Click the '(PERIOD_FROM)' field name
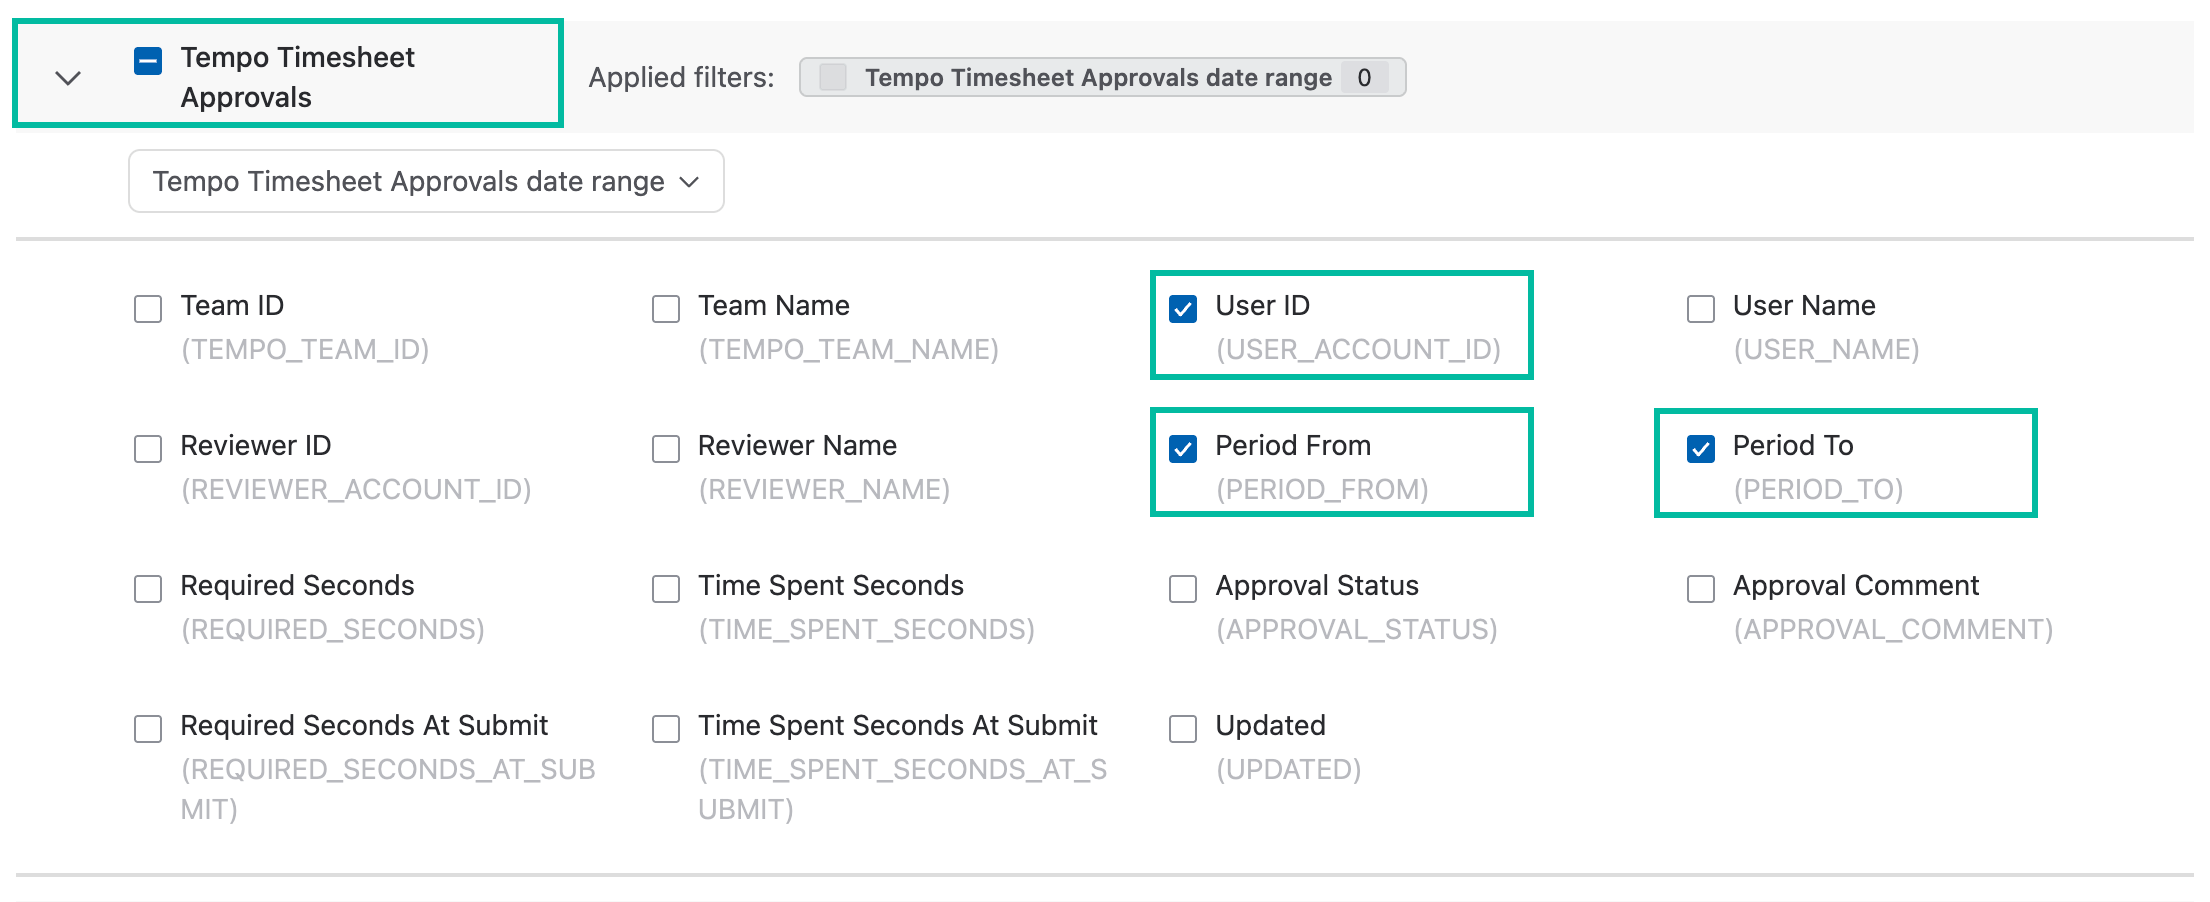The image size is (2210, 902). [x=1322, y=489]
